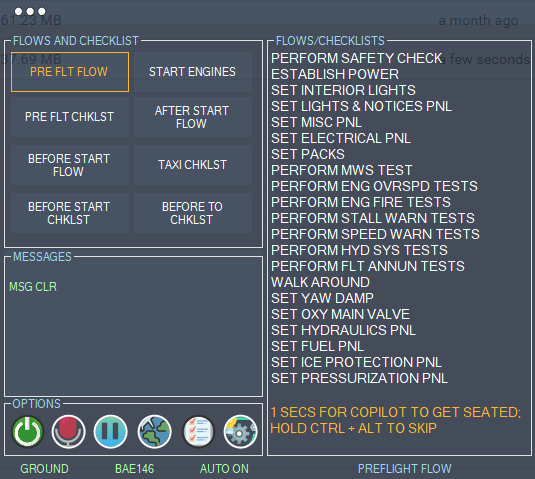Choose BEFORE START FLOW

point(70,165)
